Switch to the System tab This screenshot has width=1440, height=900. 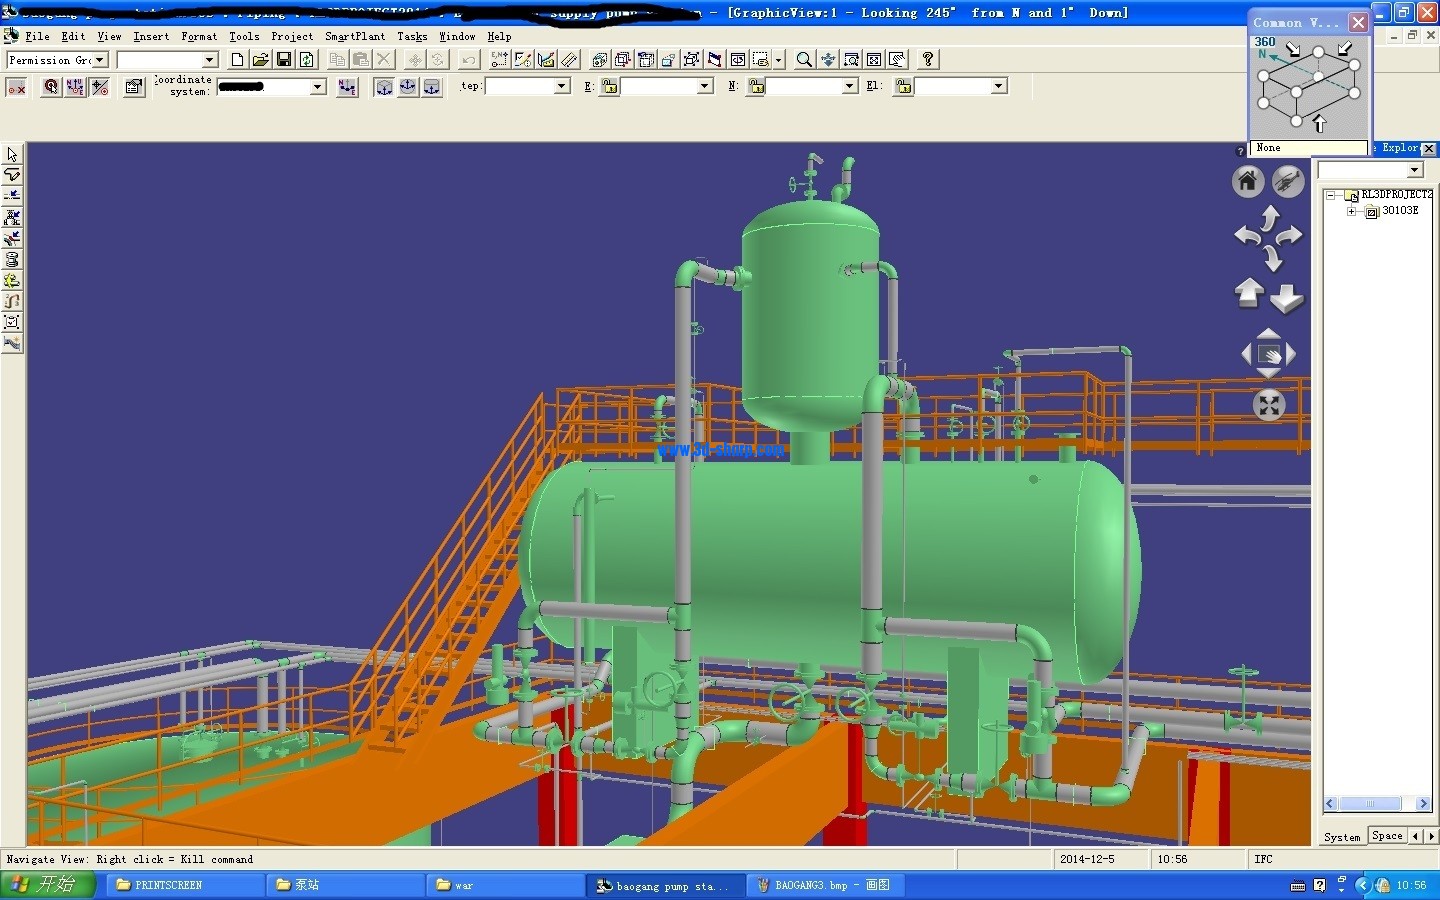point(1342,837)
